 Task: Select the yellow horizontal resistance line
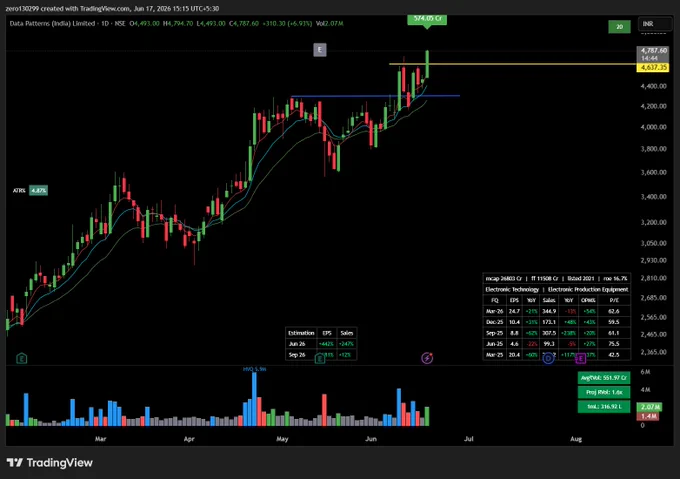pyautogui.click(x=512, y=64)
